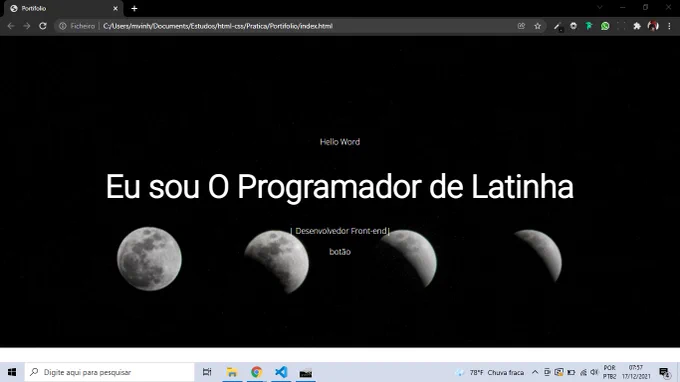The image size is (680, 382).
Task: Show hidden system tray icons
Action: pyautogui.click(x=535, y=372)
